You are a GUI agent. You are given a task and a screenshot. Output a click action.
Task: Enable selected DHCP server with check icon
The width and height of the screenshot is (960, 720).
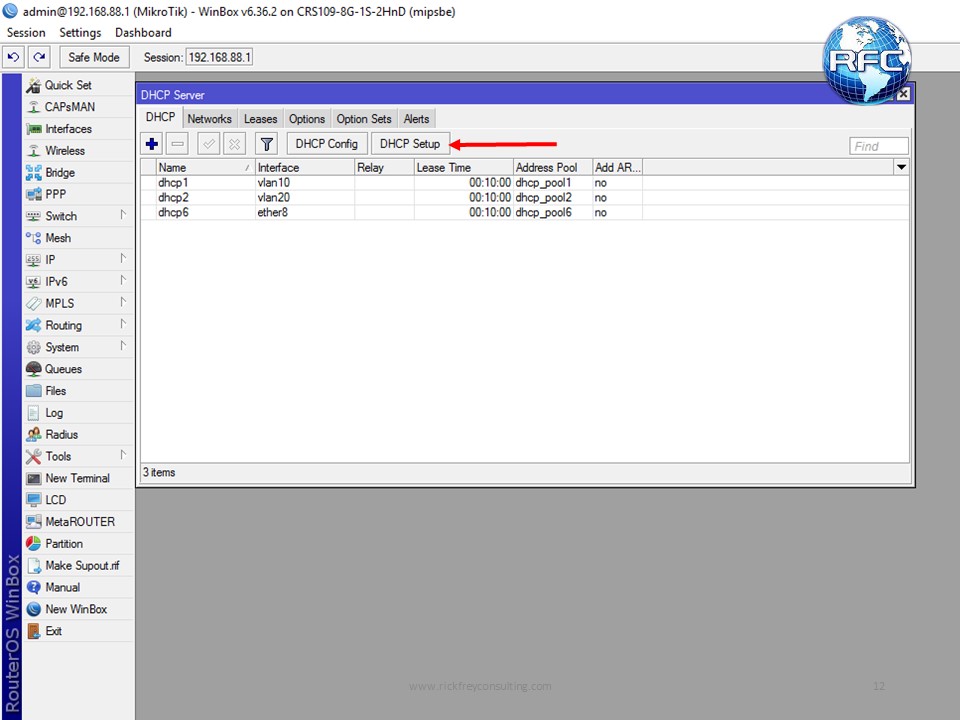pyautogui.click(x=209, y=144)
